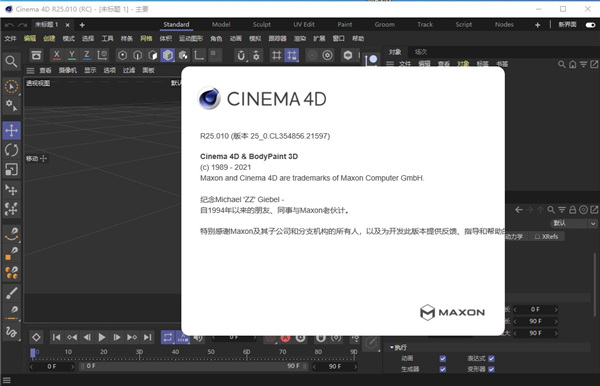This screenshot has width=600, height=386.
Task: Click the asset browser box icon
Action: (36, 55)
